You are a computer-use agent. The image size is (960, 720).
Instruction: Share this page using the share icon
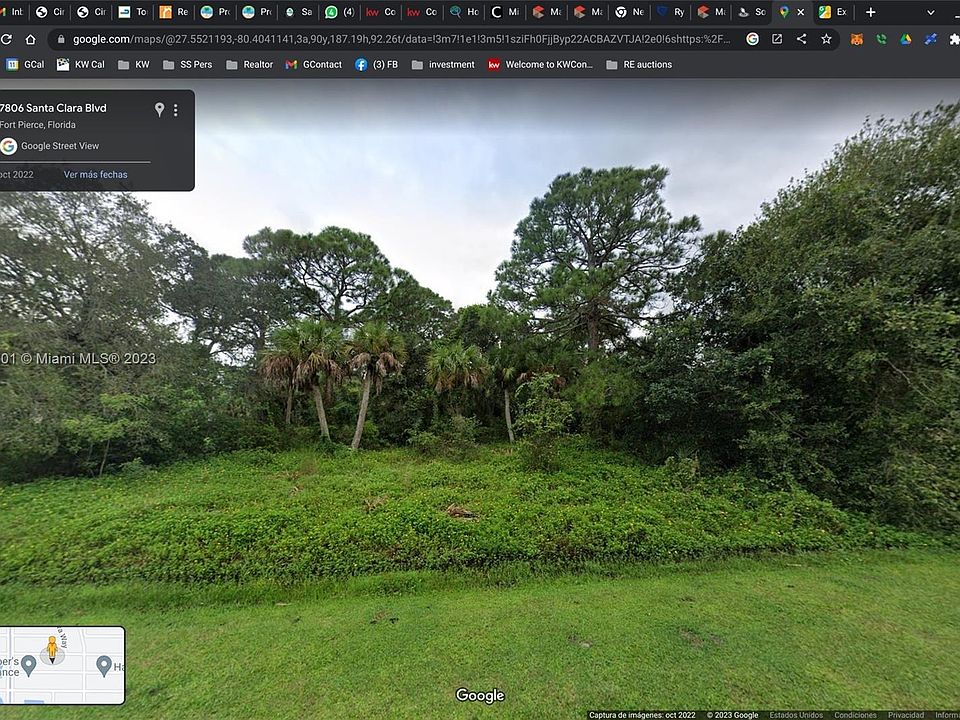pyautogui.click(x=801, y=39)
